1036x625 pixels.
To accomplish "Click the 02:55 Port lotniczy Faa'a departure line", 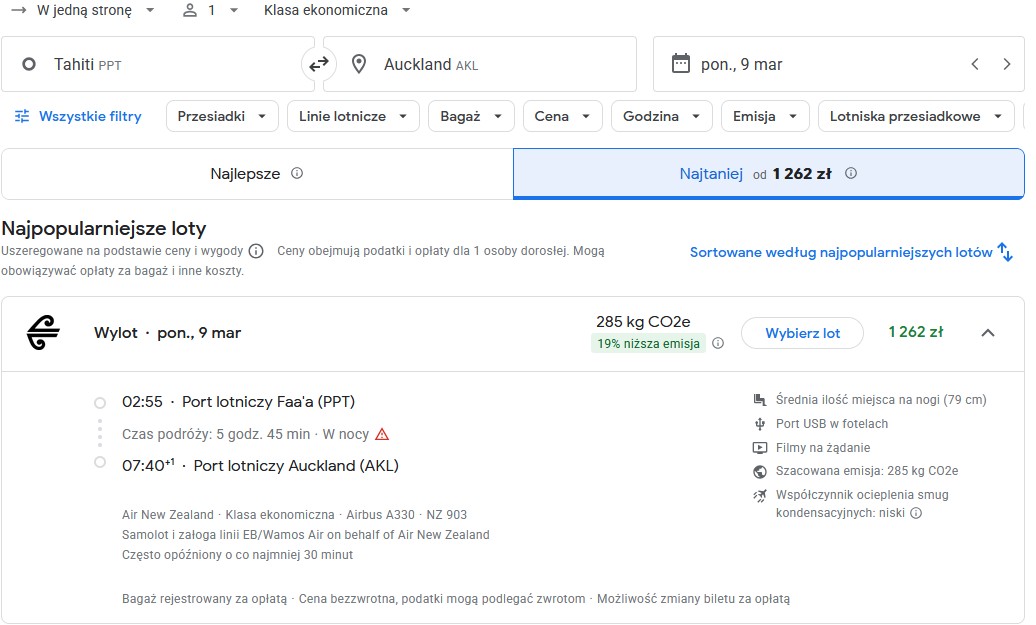I will [x=239, y=402].
